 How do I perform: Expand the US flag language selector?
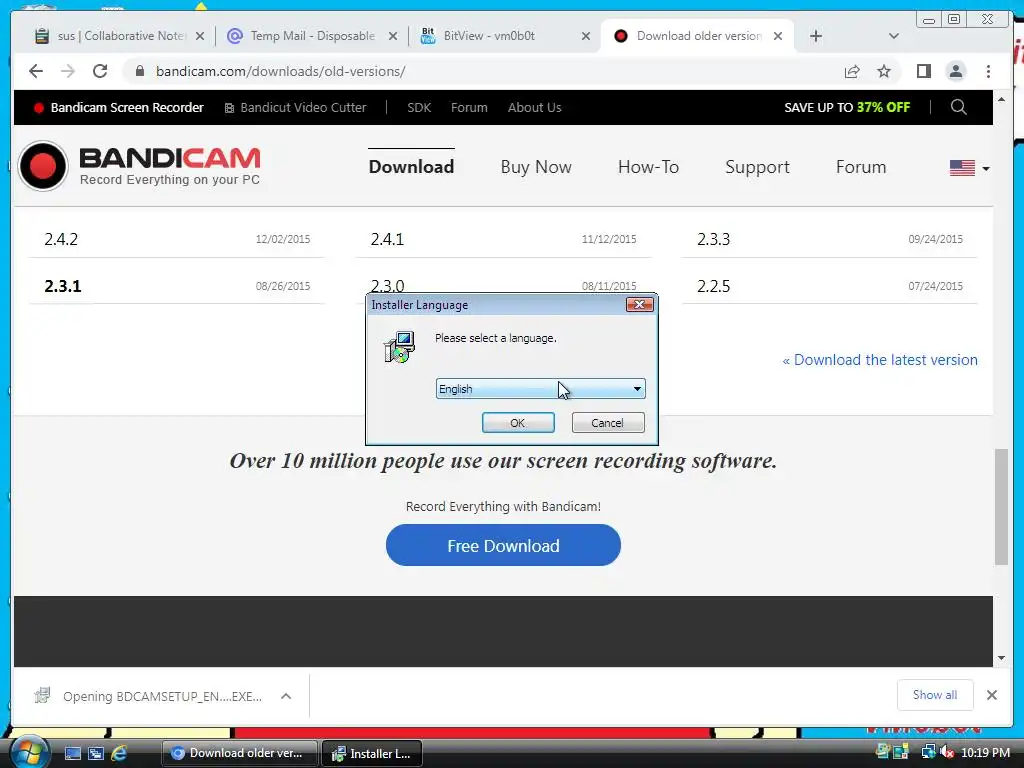pyautogui.click(x=969, y=168)
